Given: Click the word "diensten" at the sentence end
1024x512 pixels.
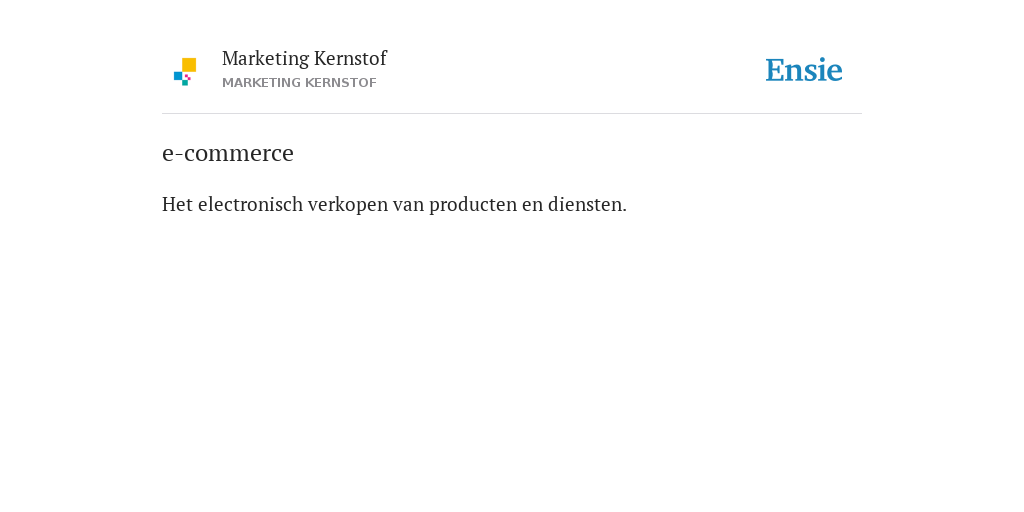Looking at the screenshot, I should [x=584, y=204].
